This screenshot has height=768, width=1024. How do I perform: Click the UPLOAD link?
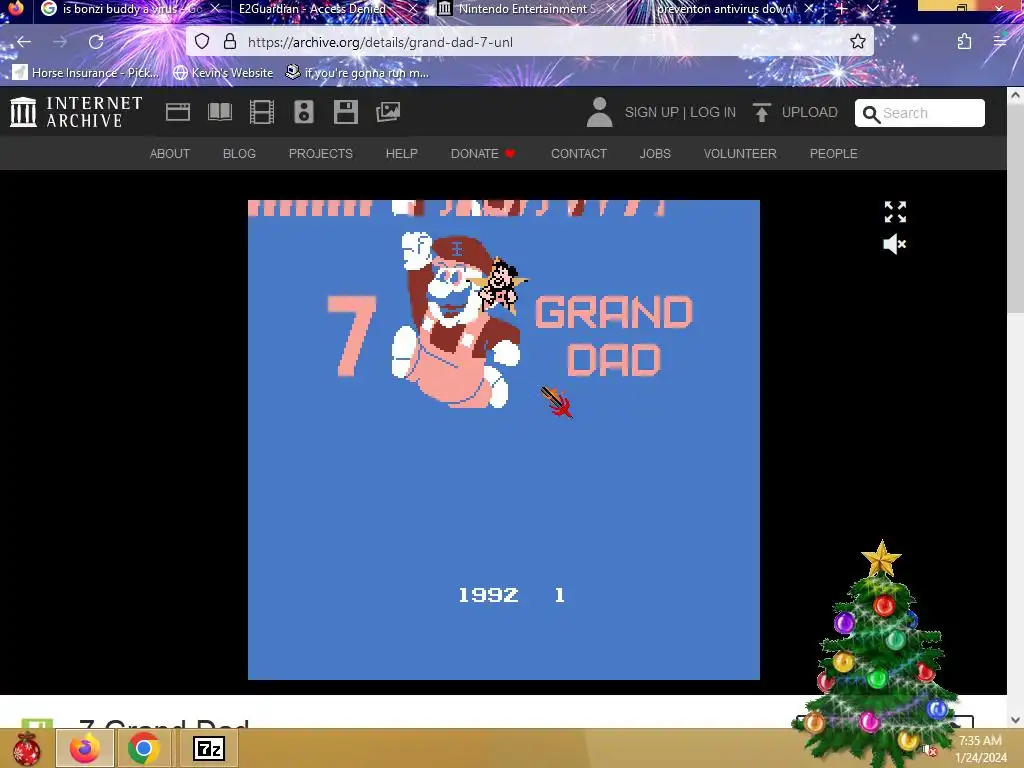(x=809, y=112)
